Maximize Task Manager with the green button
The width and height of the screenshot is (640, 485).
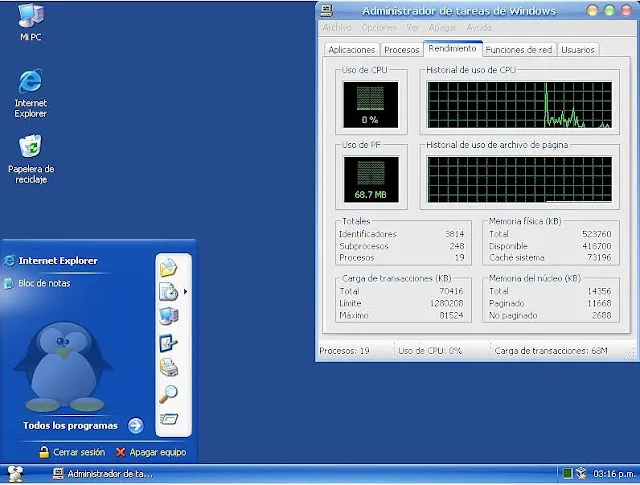(609, 11)
